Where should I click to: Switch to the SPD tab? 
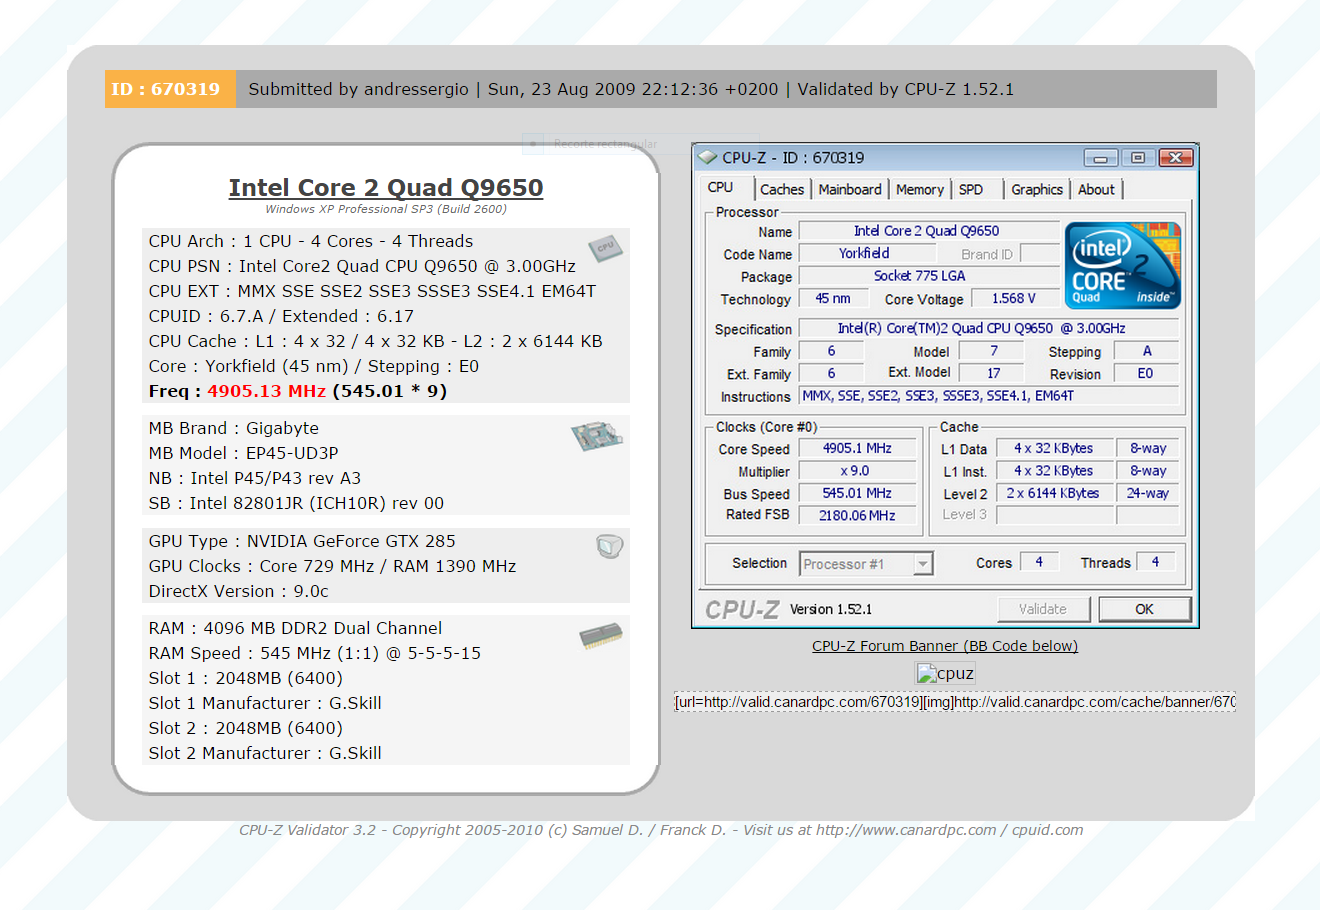tap(971, 189)
